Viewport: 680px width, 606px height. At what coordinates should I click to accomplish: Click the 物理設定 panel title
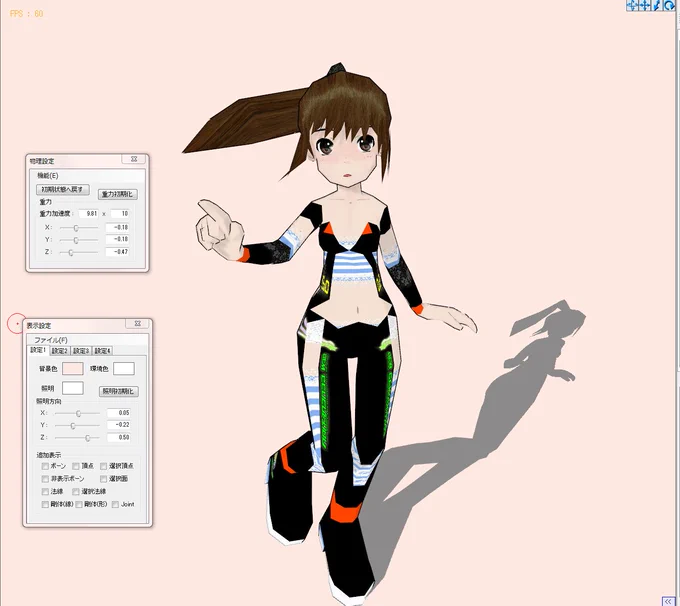click(x=42, y=161)
